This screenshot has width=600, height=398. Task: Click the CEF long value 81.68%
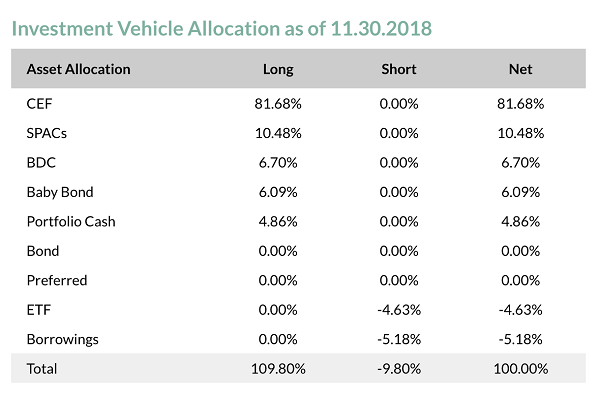[278, 104]
